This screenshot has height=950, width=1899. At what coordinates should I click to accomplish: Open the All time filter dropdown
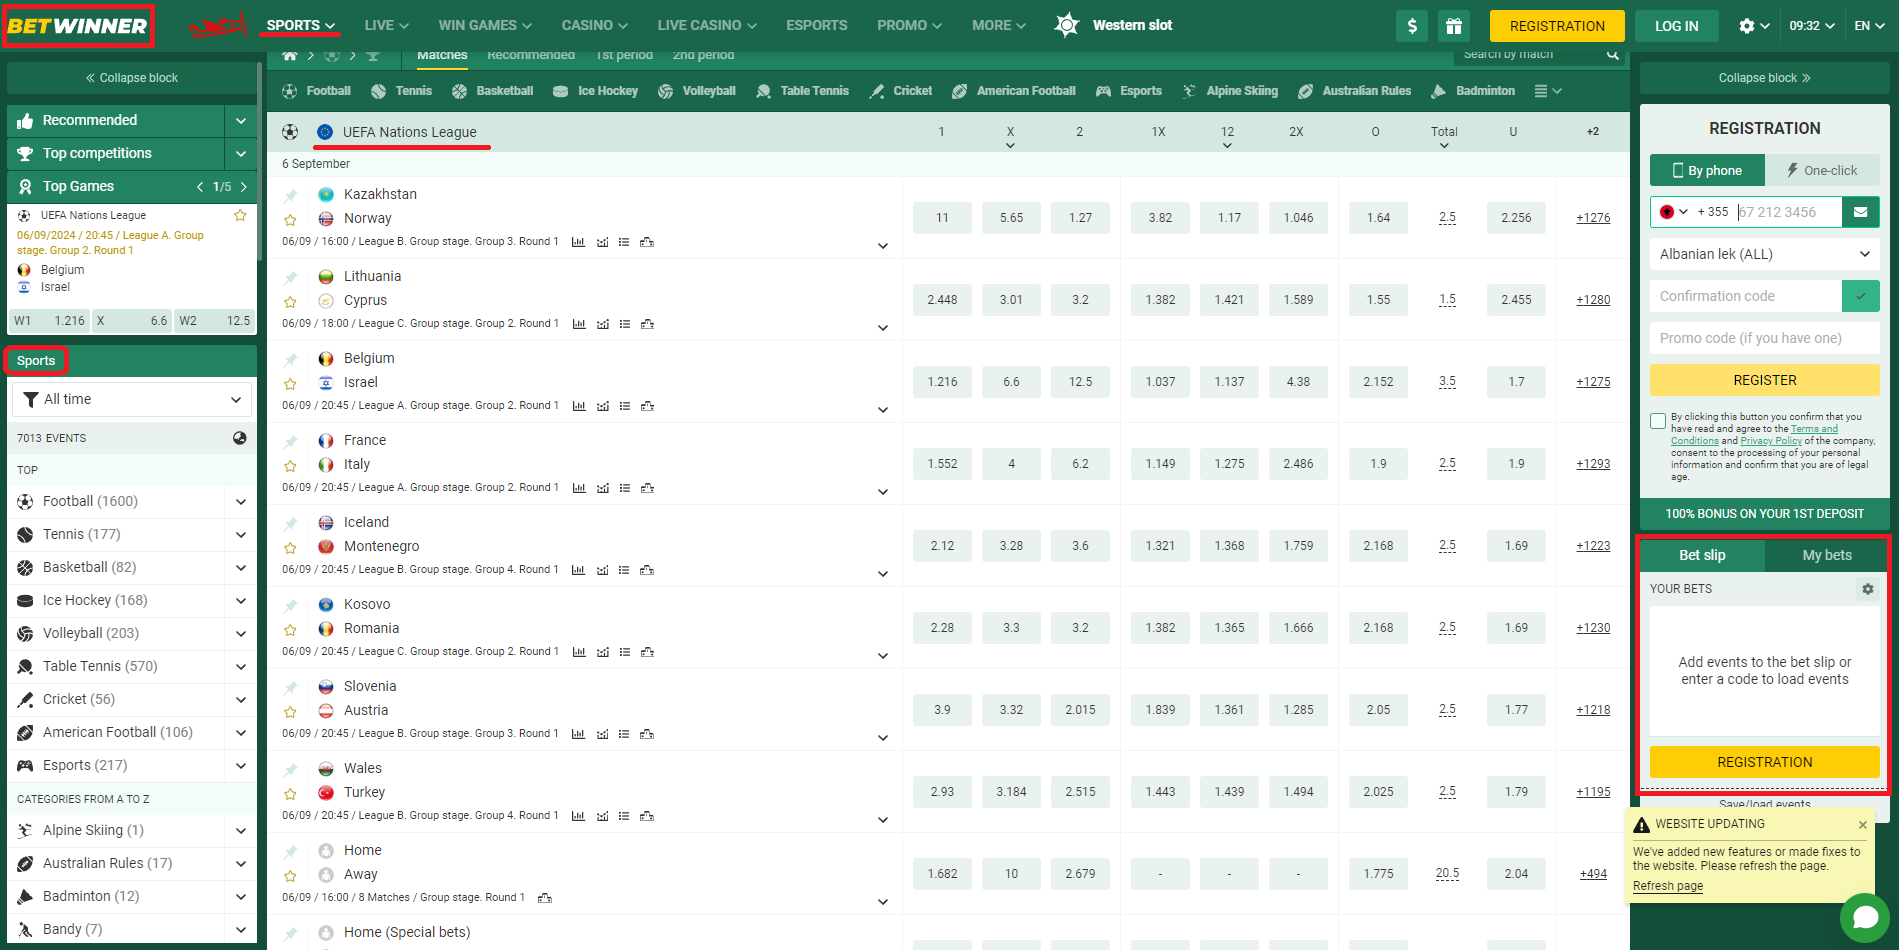(132, 399)
